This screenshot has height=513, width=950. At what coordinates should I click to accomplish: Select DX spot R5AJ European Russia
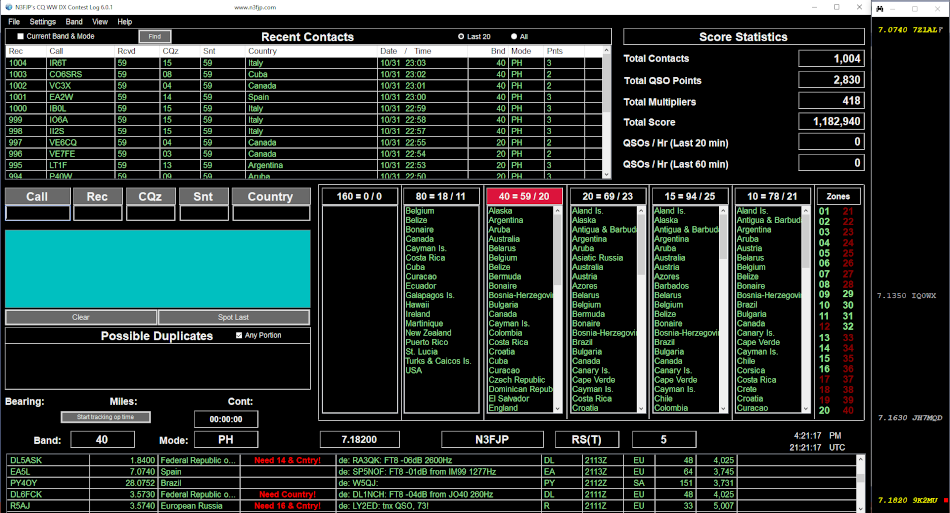point(431,506)
